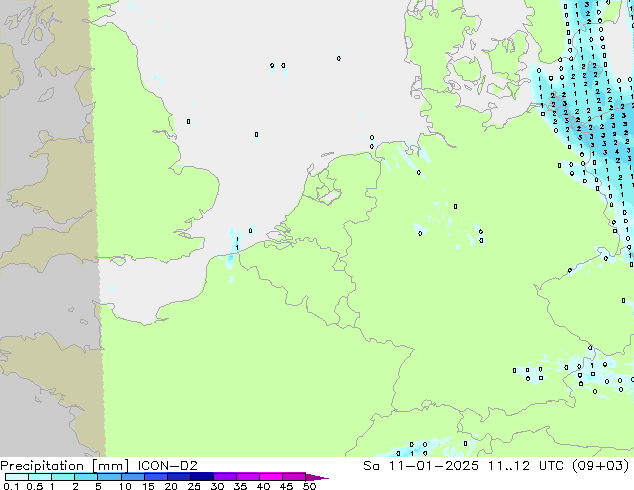The image size is (634, 490).
Task: Click the 1–2 mm legend color swatch
Action: 63,477
